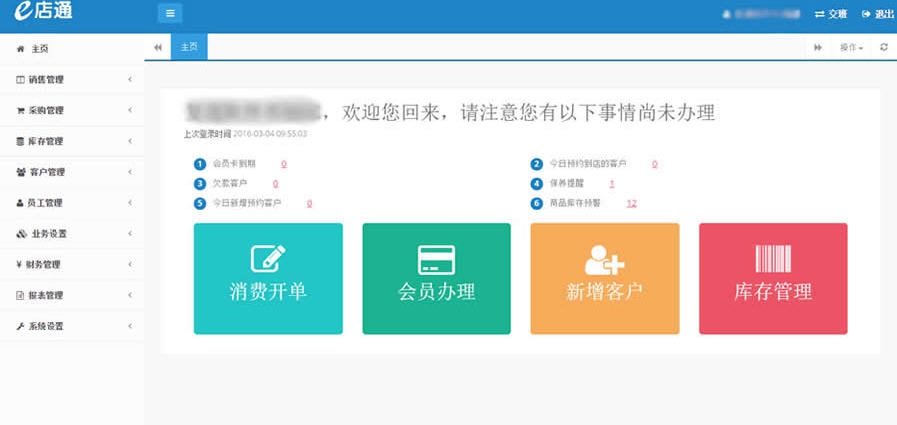Click the refresh icon in tab bar
This screenshot has height=425, width=897.
click(x=884, y=47)
